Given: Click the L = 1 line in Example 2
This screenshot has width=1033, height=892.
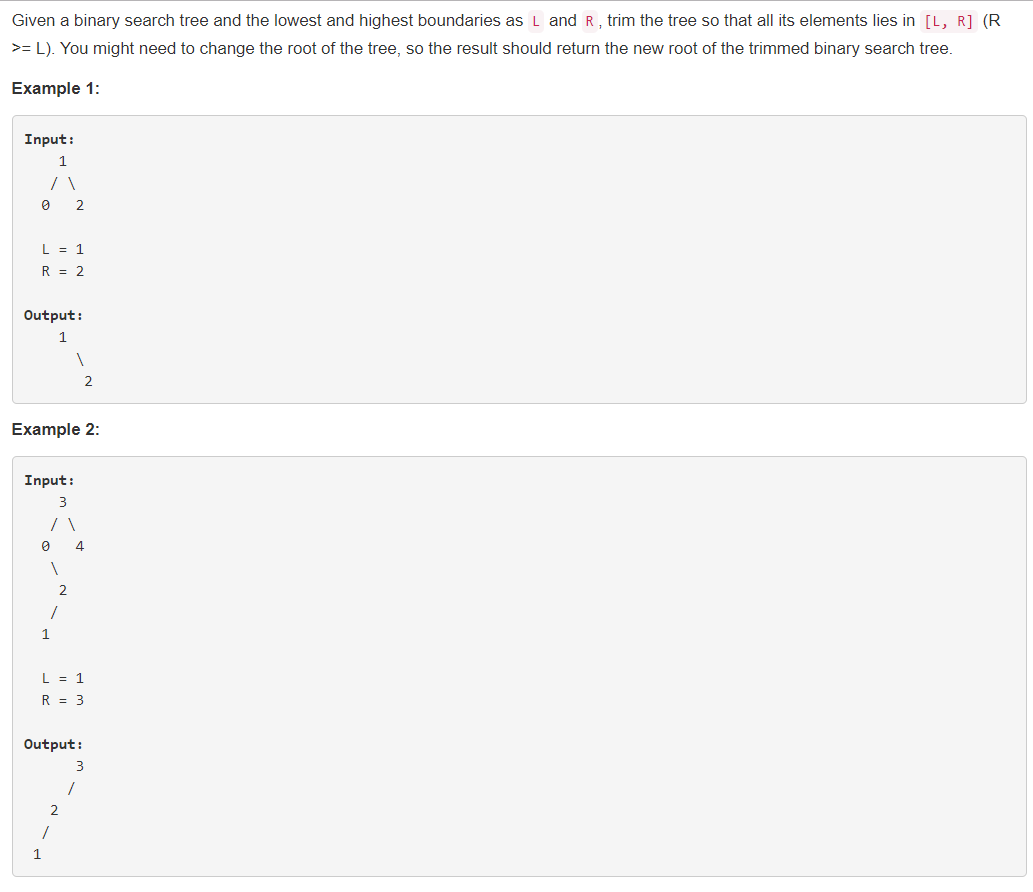Looking at the screenshot, I should pos(63,678).
